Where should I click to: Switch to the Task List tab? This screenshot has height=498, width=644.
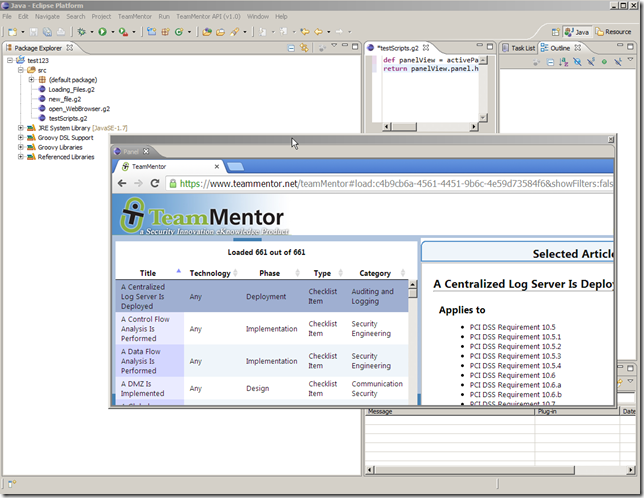click(522, 47)
